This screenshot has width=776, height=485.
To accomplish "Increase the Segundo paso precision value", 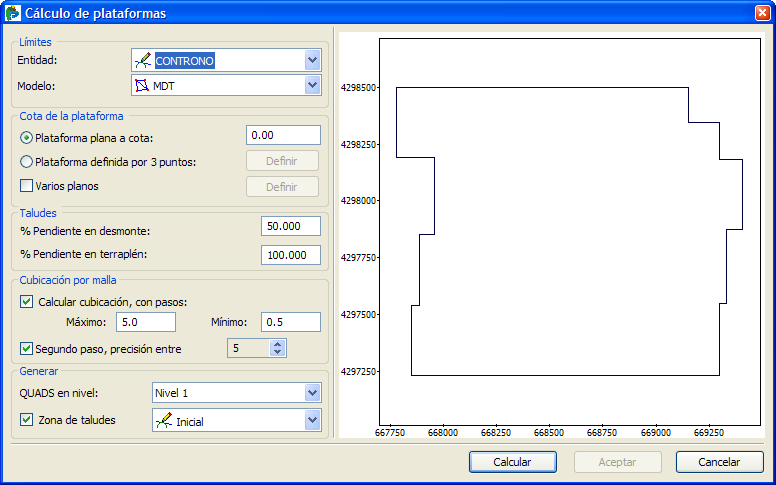I will click(x=278, y=343).
